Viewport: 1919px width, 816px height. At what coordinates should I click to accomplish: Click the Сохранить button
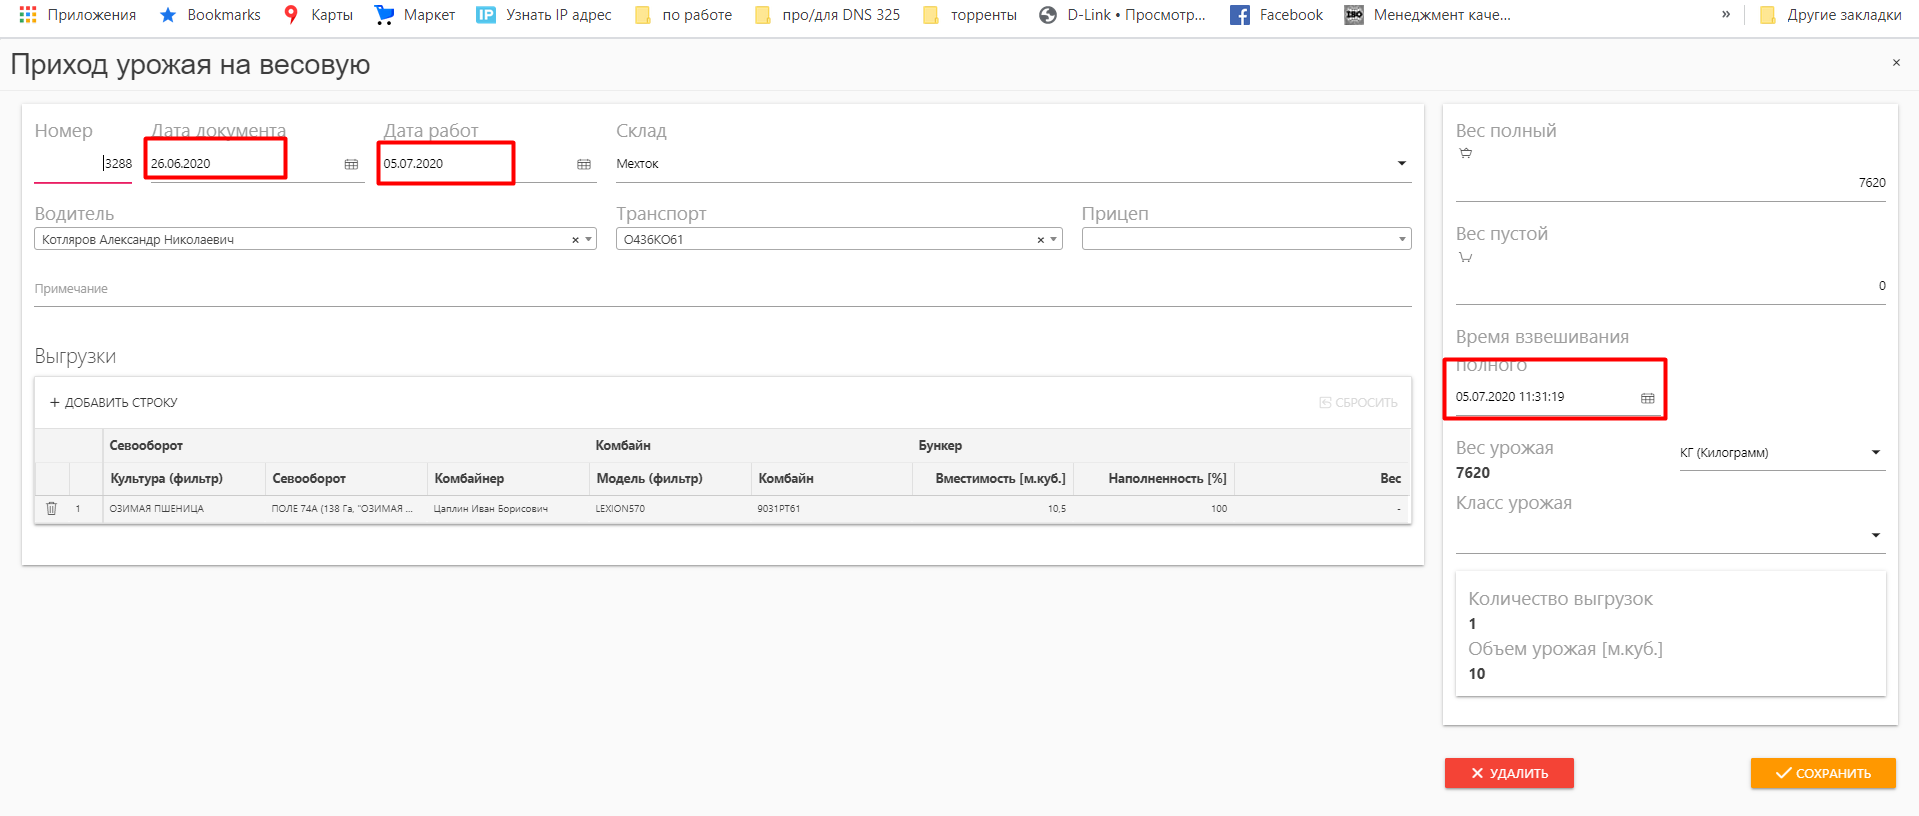pos(1822,773)
